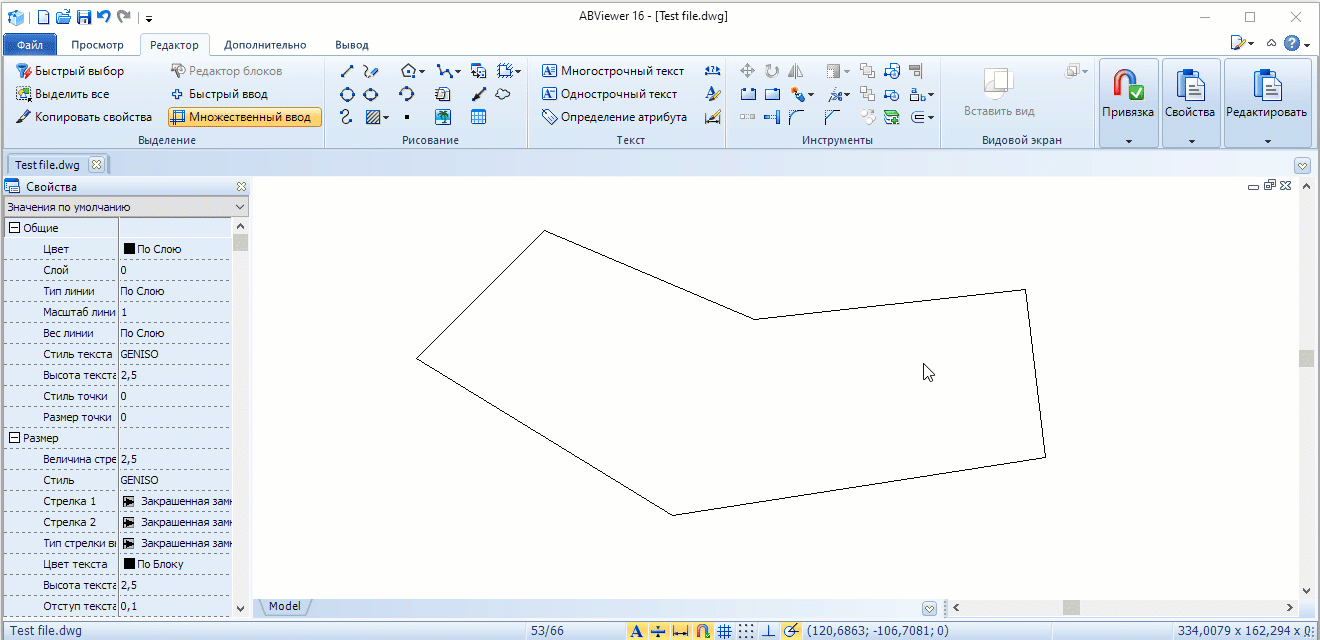The image size is (1320, 640).
Task: Click the Многострочный текст button
Action: click(612, 71)
